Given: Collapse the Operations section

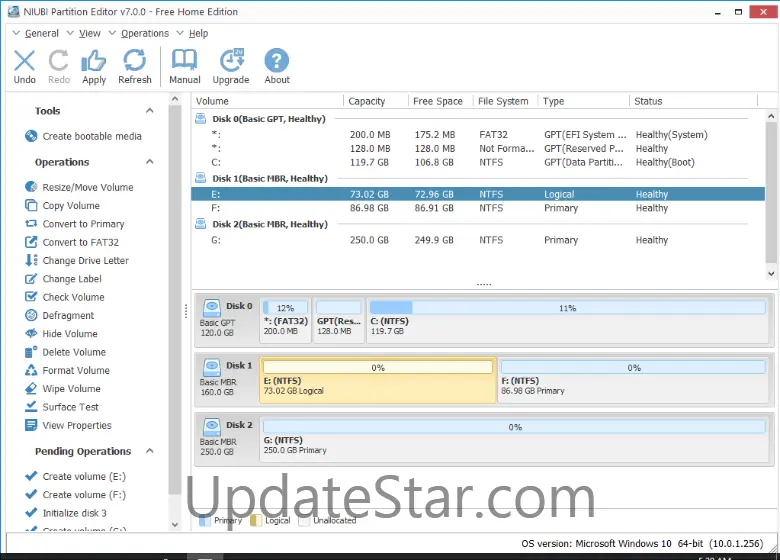Looking at the screenshot, I should coord(149,162).
